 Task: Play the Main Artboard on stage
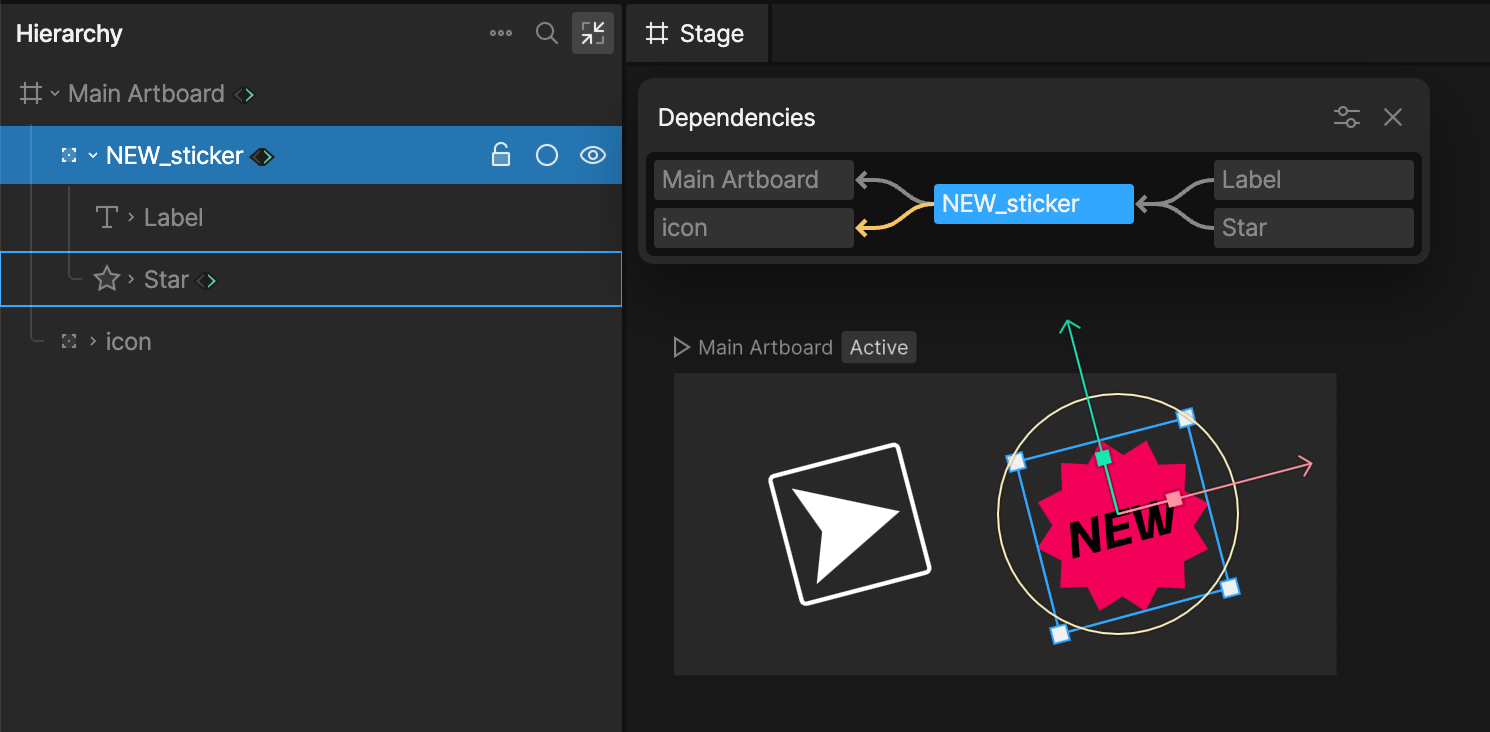click(682, 347)
